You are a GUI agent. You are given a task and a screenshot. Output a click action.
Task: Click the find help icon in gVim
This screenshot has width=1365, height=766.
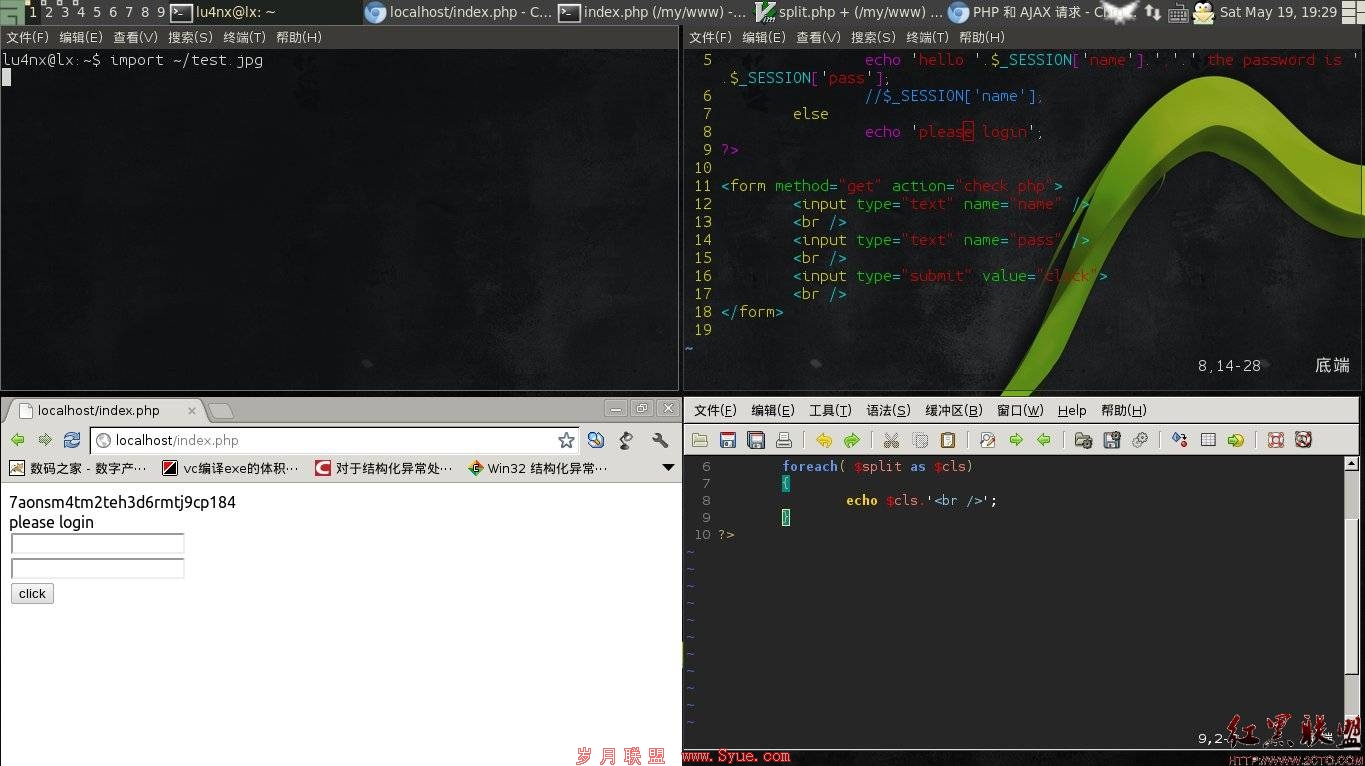1303,440
